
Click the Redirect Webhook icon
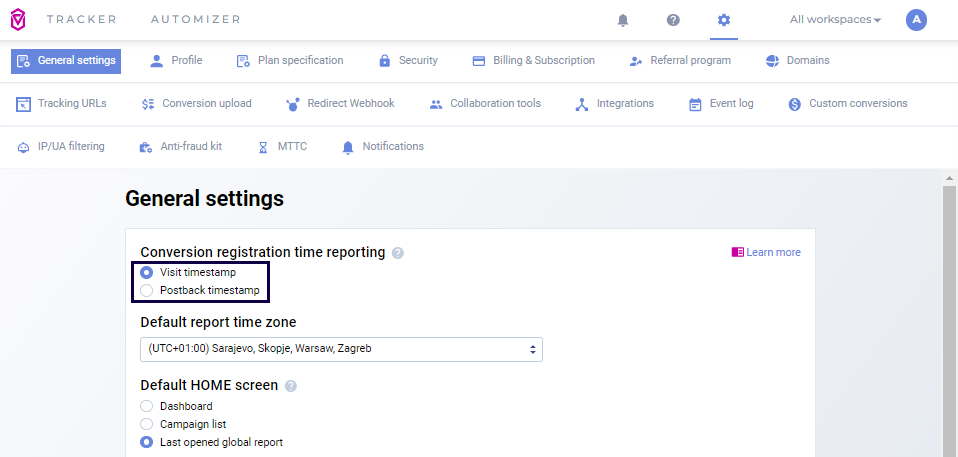coord(293,104)
